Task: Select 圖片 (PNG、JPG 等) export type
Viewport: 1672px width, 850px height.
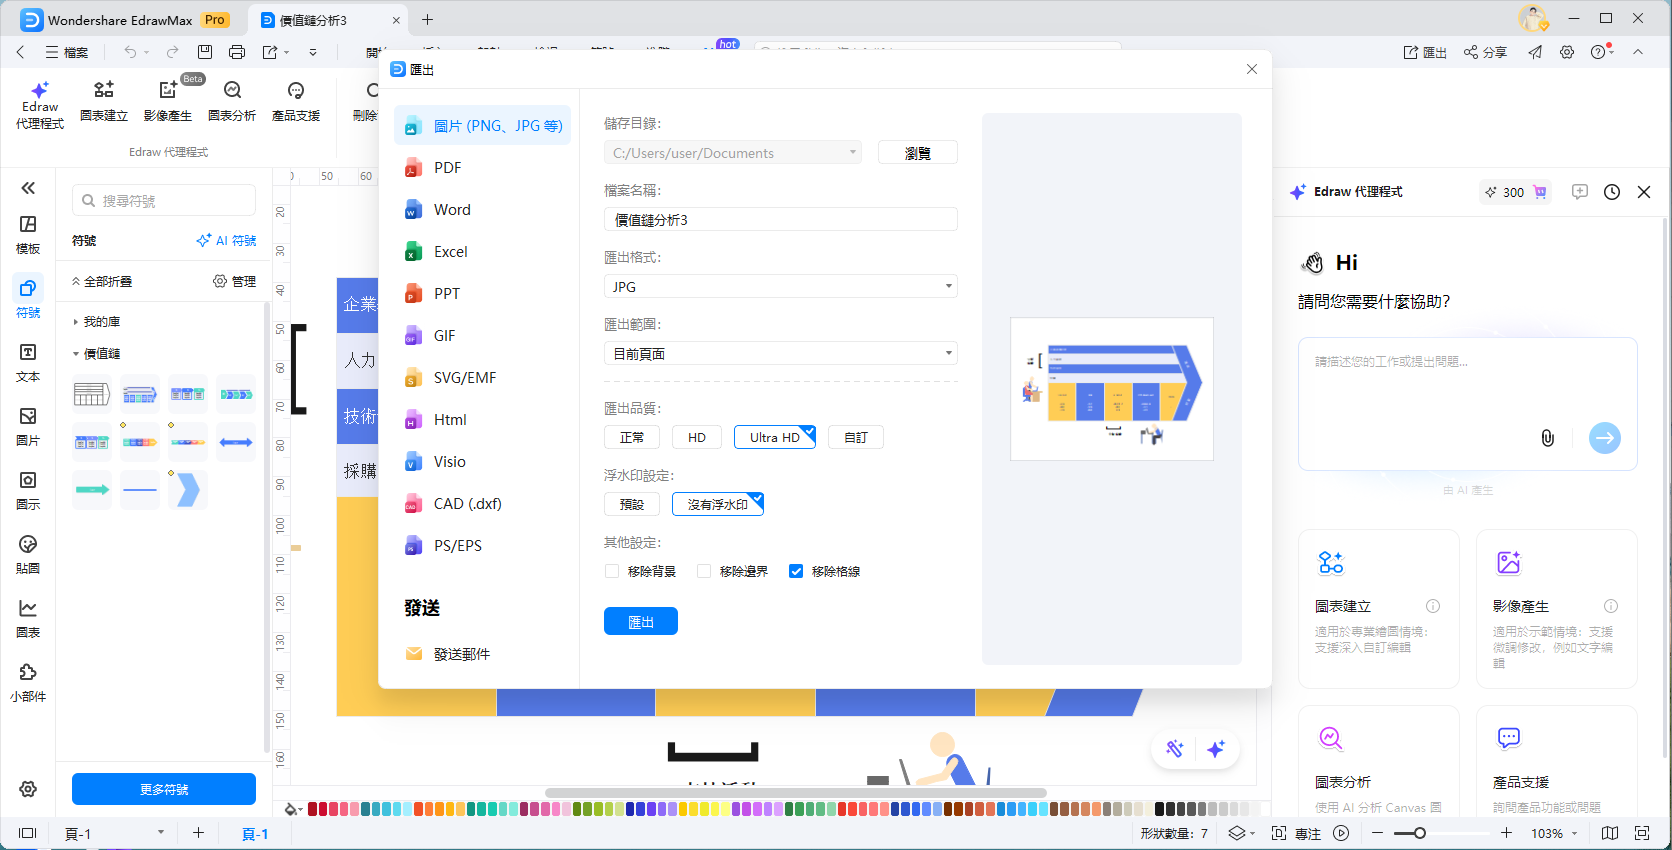Action: (483, 125)
